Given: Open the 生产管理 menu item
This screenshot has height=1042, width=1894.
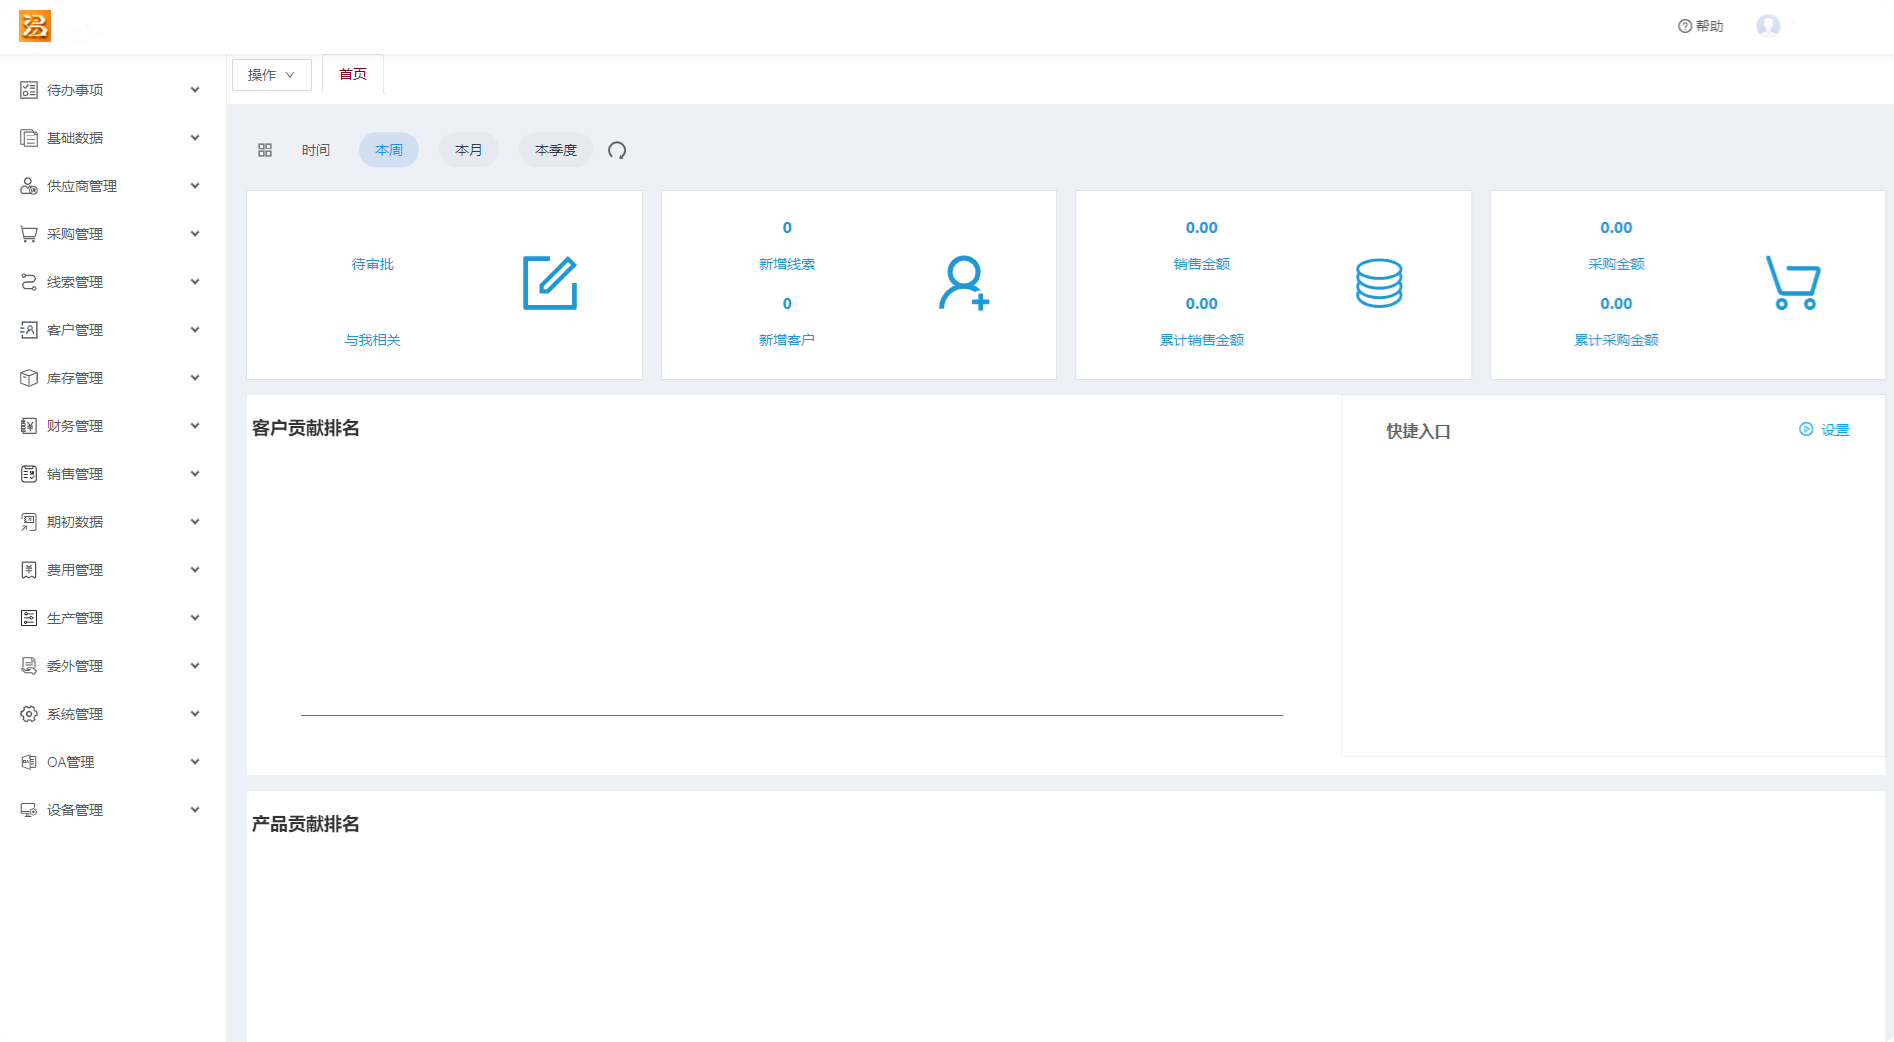Looking at the screenshot, I should pos(113,618).
